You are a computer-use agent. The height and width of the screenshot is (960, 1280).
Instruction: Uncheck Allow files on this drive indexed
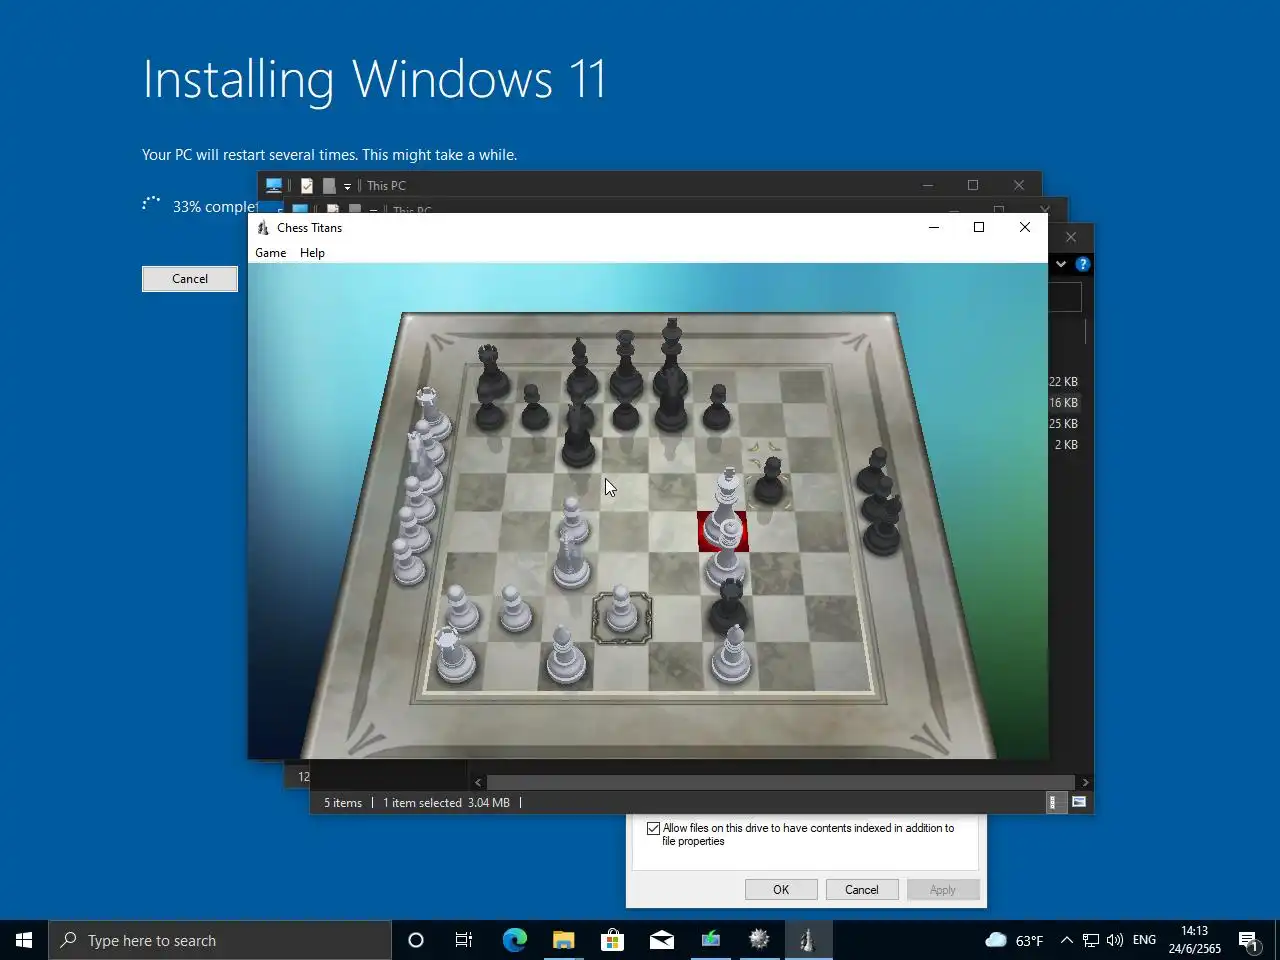click(654, 829)
